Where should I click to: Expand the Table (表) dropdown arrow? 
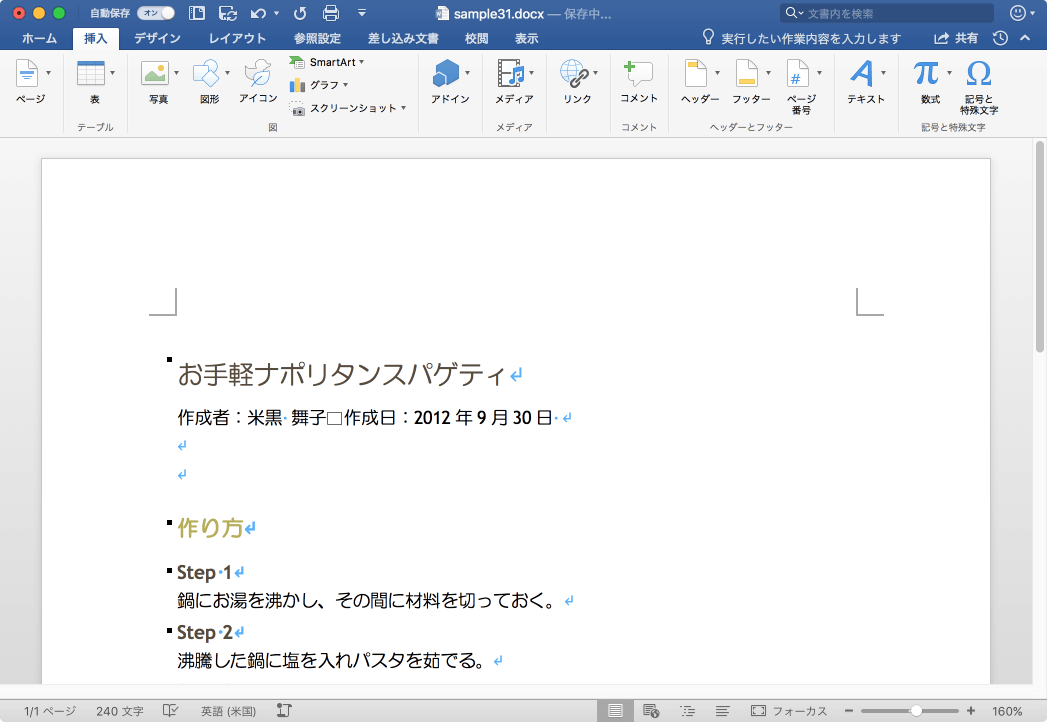click(x=112, y=73)
